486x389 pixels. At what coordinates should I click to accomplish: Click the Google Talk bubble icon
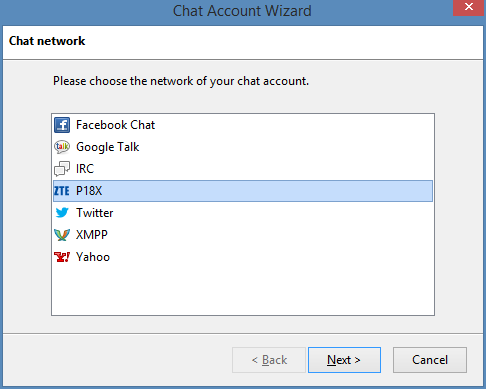click(62, 147)
